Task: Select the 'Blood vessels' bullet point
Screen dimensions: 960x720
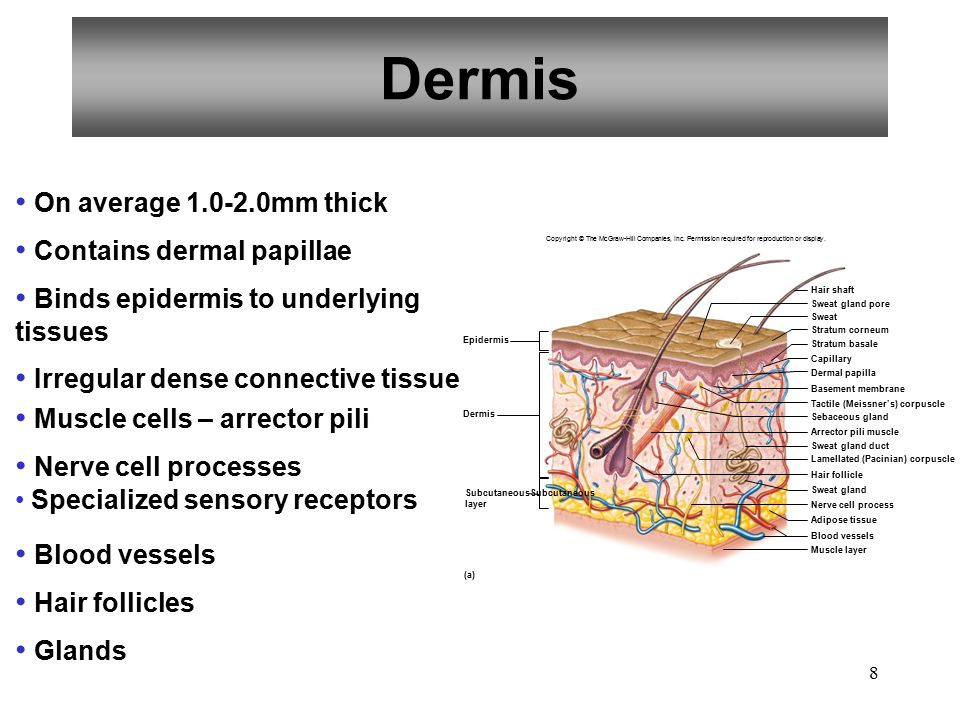Action: tap(125, 555)
